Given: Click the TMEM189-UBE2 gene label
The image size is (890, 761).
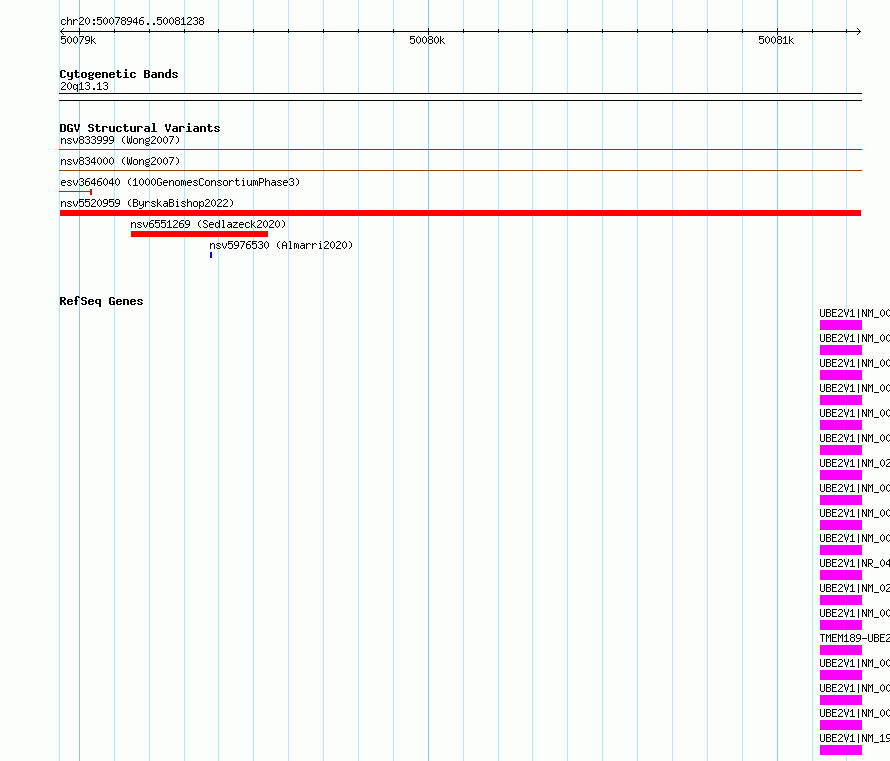Looking at the screenshot, I should click(x=854, y=638).
